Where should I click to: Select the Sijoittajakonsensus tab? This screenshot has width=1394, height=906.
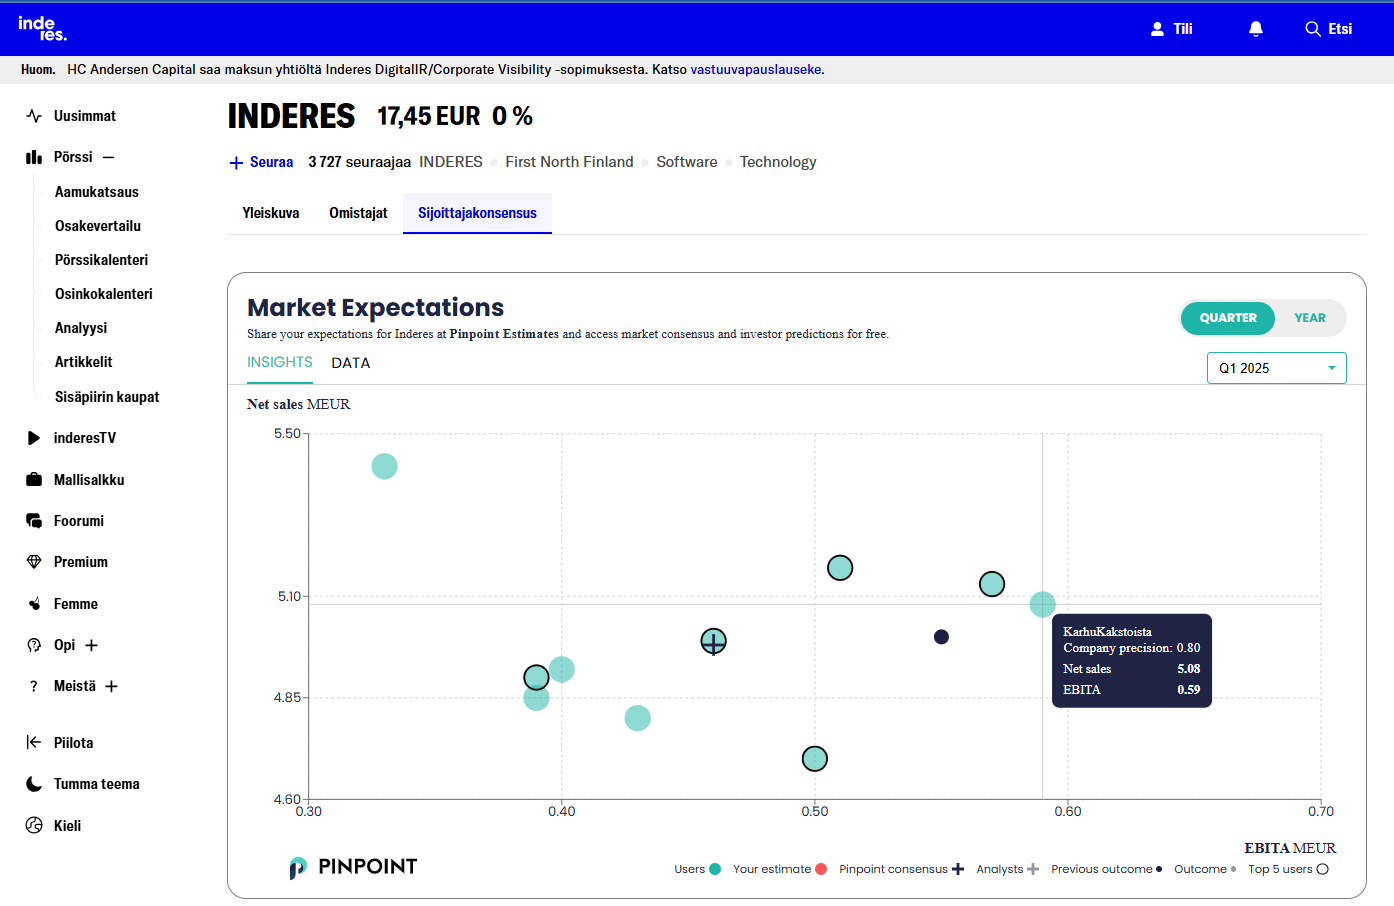click(x=477, y=213)
